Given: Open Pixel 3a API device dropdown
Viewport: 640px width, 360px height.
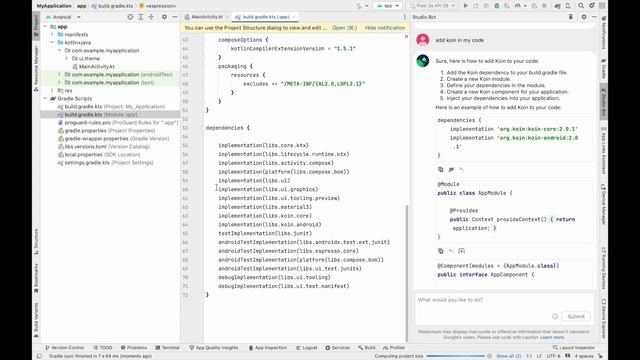Looking at the screenshot, I should coord(432,6).
